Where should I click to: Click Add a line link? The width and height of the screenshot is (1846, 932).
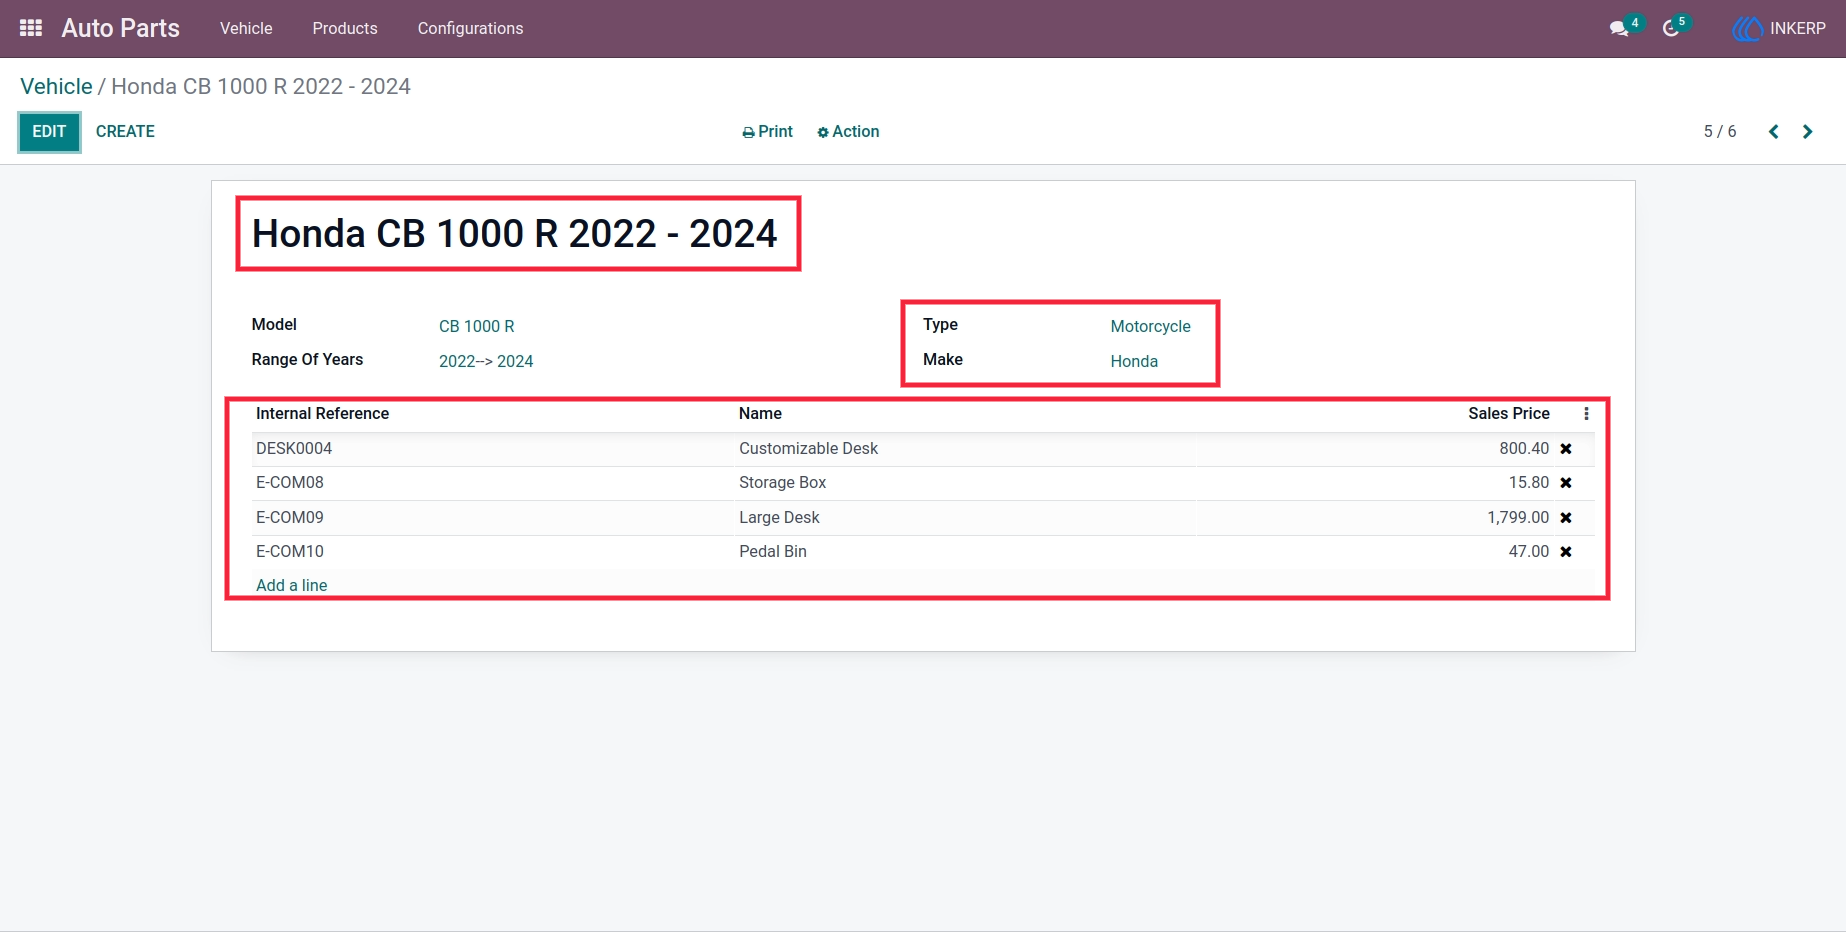point(291,586)
